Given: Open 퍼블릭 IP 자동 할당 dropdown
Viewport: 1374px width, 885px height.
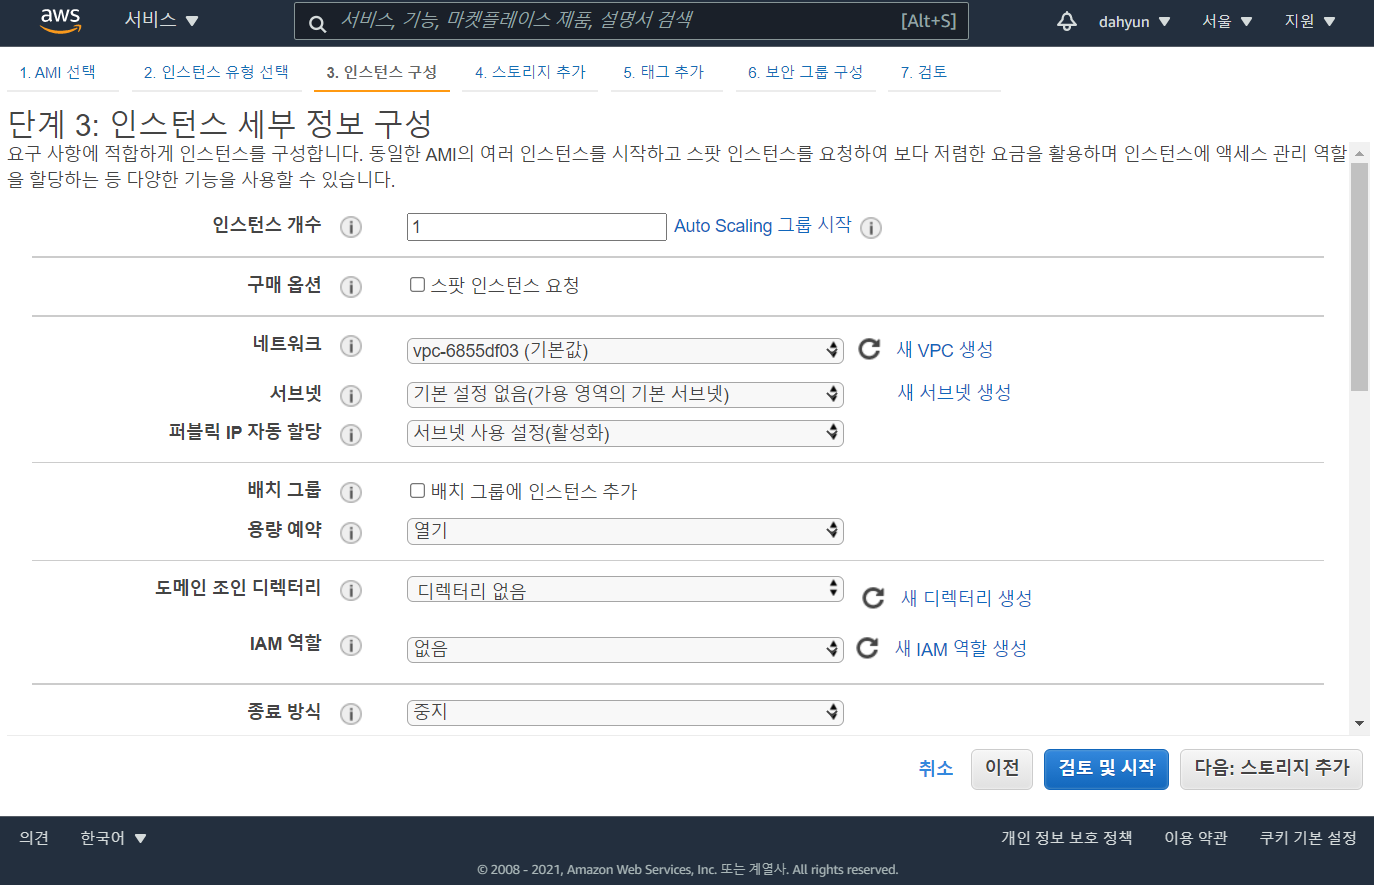Looking at the screenshot, I should pos(625,433).
